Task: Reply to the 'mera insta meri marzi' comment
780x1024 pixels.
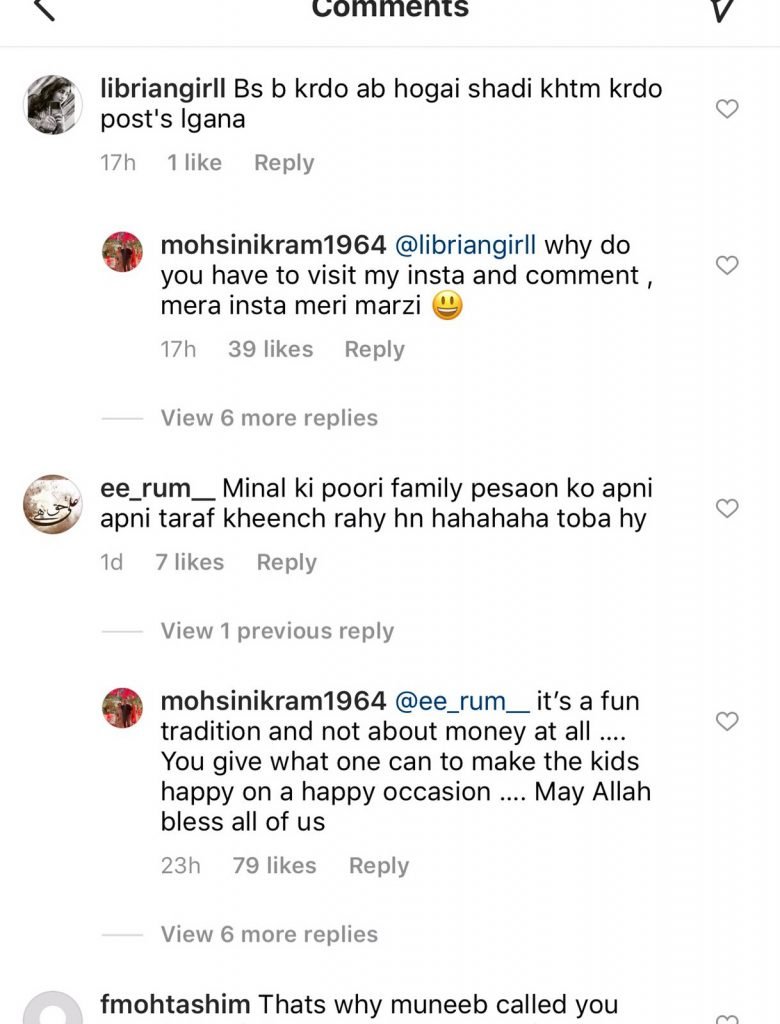Action: 374,349
